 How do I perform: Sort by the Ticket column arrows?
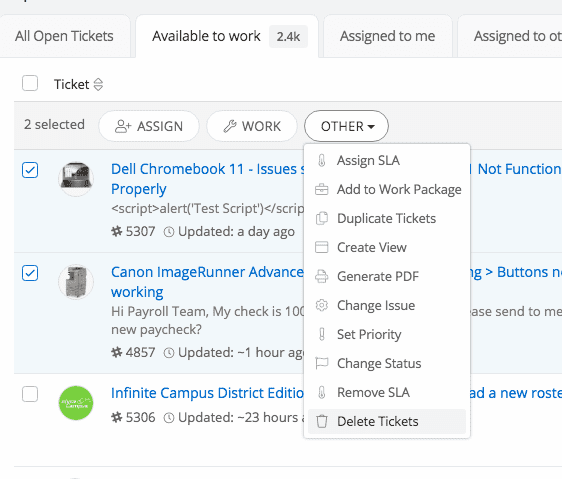click(x=98, y=85)
